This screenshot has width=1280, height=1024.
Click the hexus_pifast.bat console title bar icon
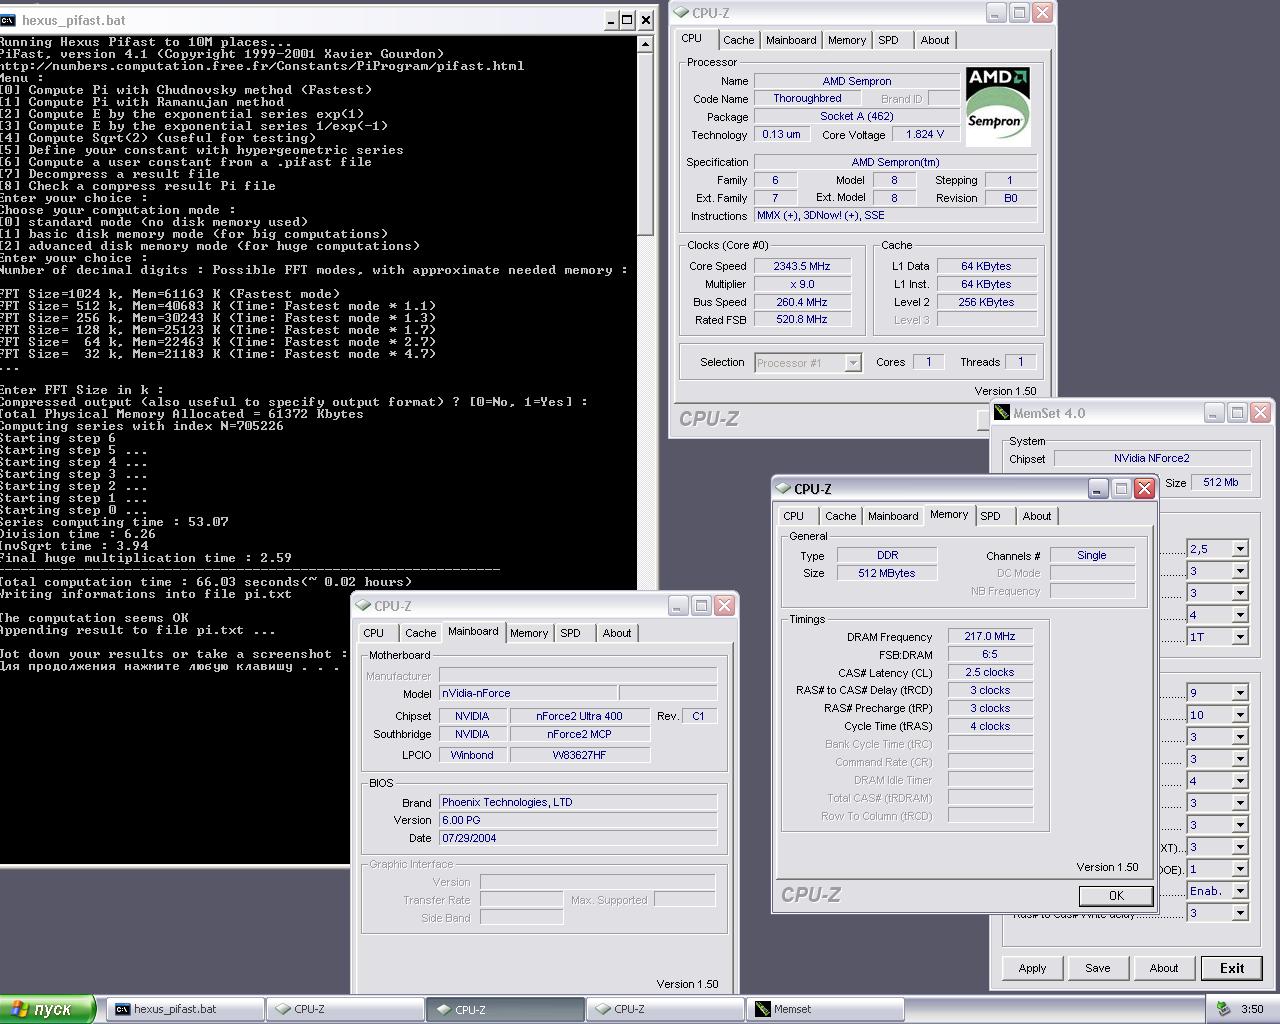pos(9,20)
